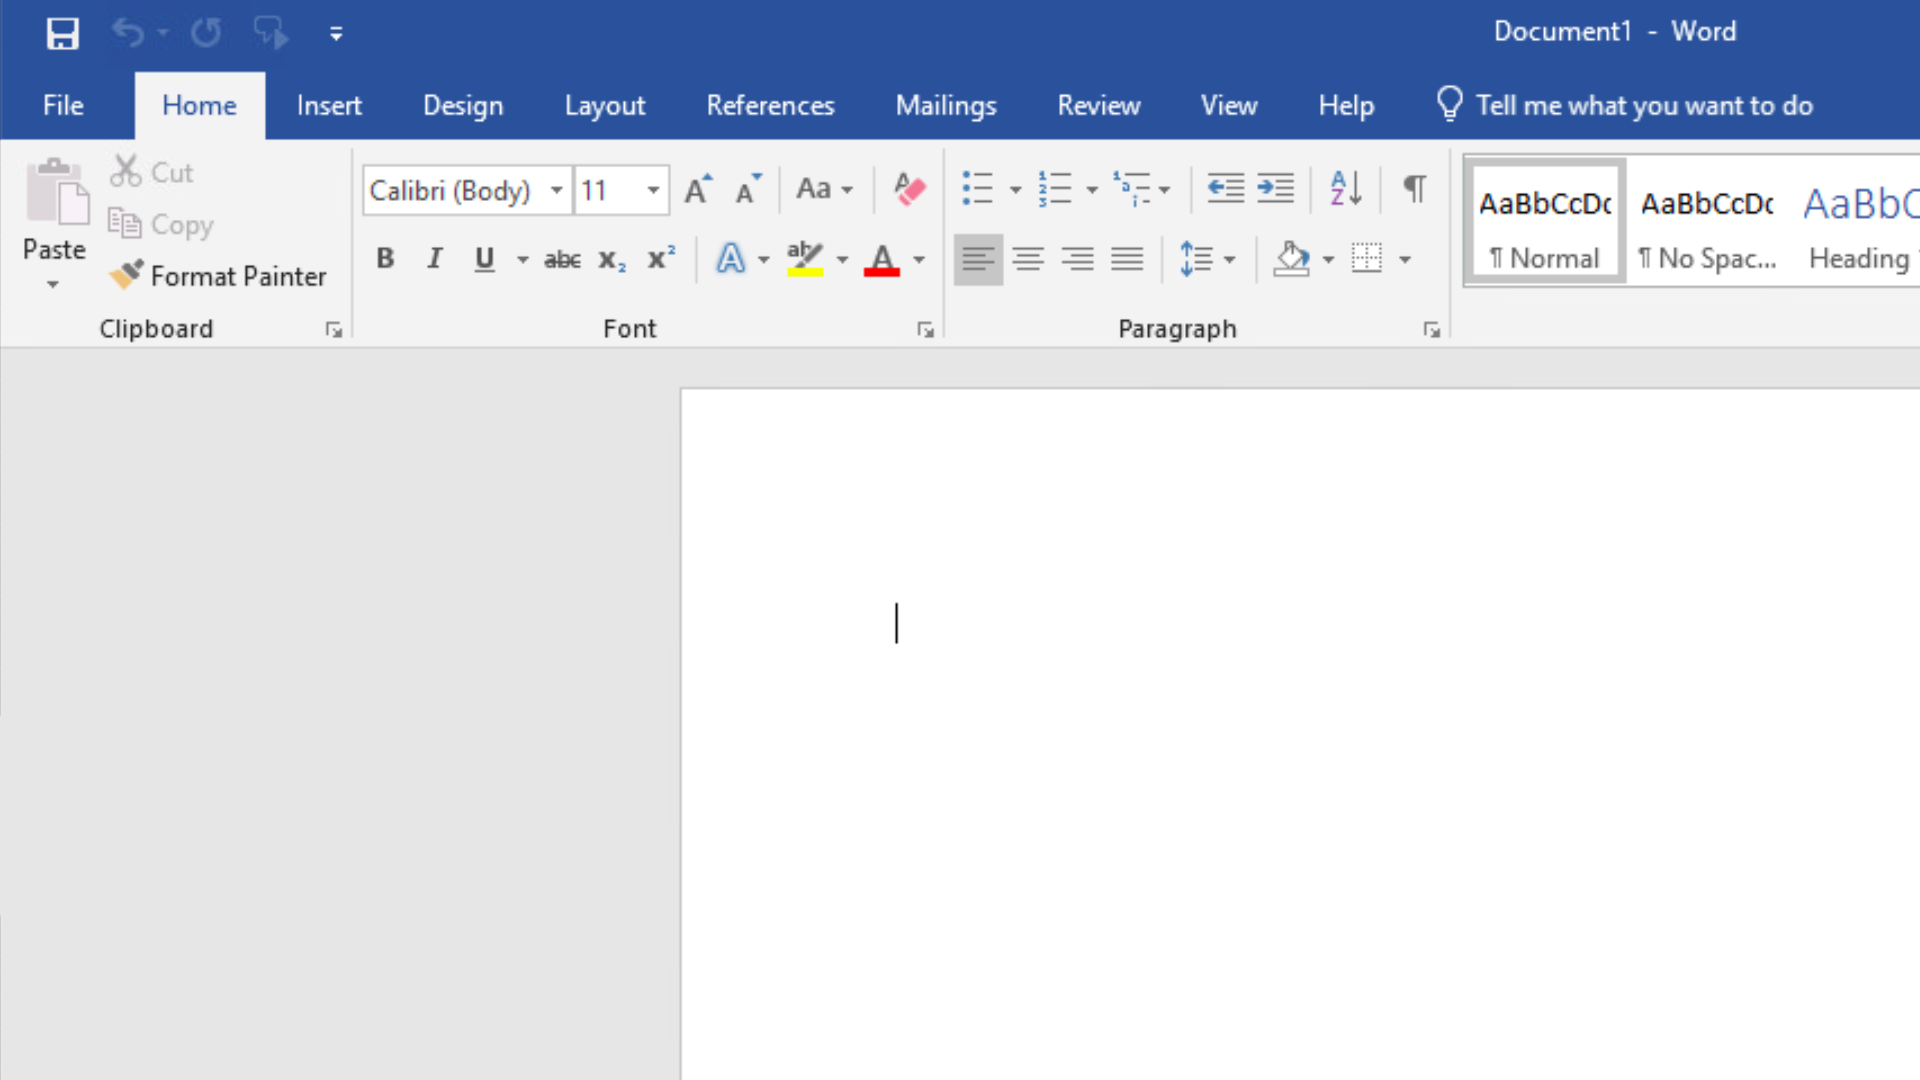This screenshot has height=1080, width=1920.
Task: Click Increase Indent icon
Action: point(1275,188)
